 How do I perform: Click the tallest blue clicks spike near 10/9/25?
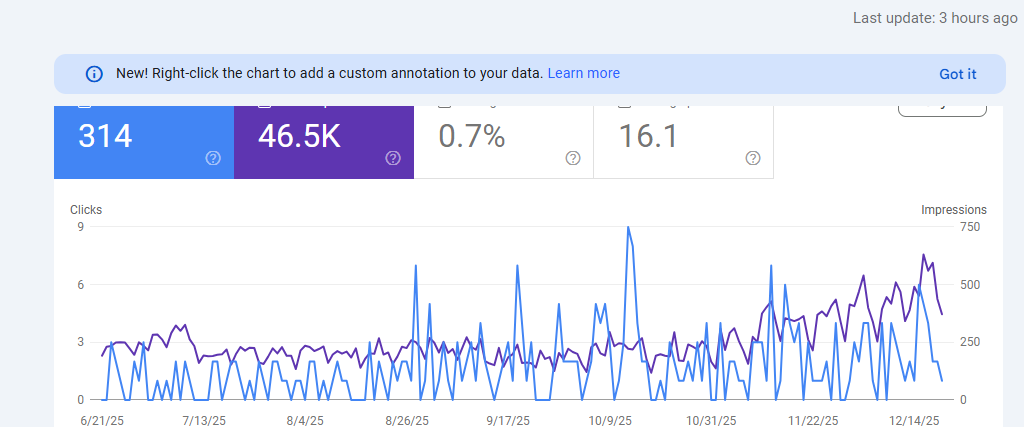pos(628,227)
